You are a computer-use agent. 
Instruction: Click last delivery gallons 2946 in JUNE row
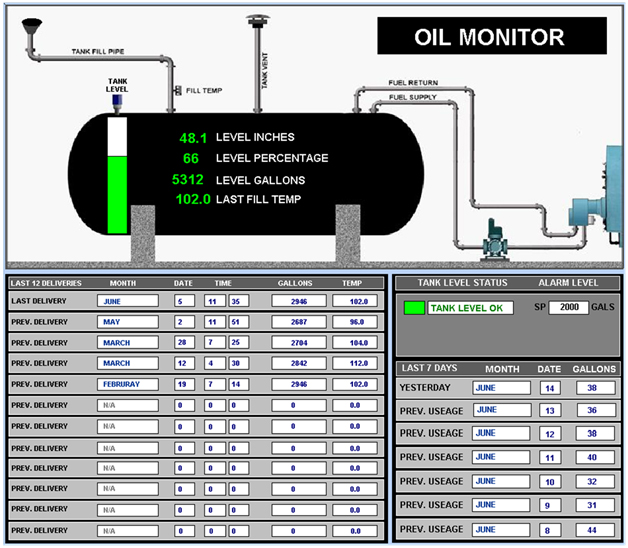click(299, 301)
